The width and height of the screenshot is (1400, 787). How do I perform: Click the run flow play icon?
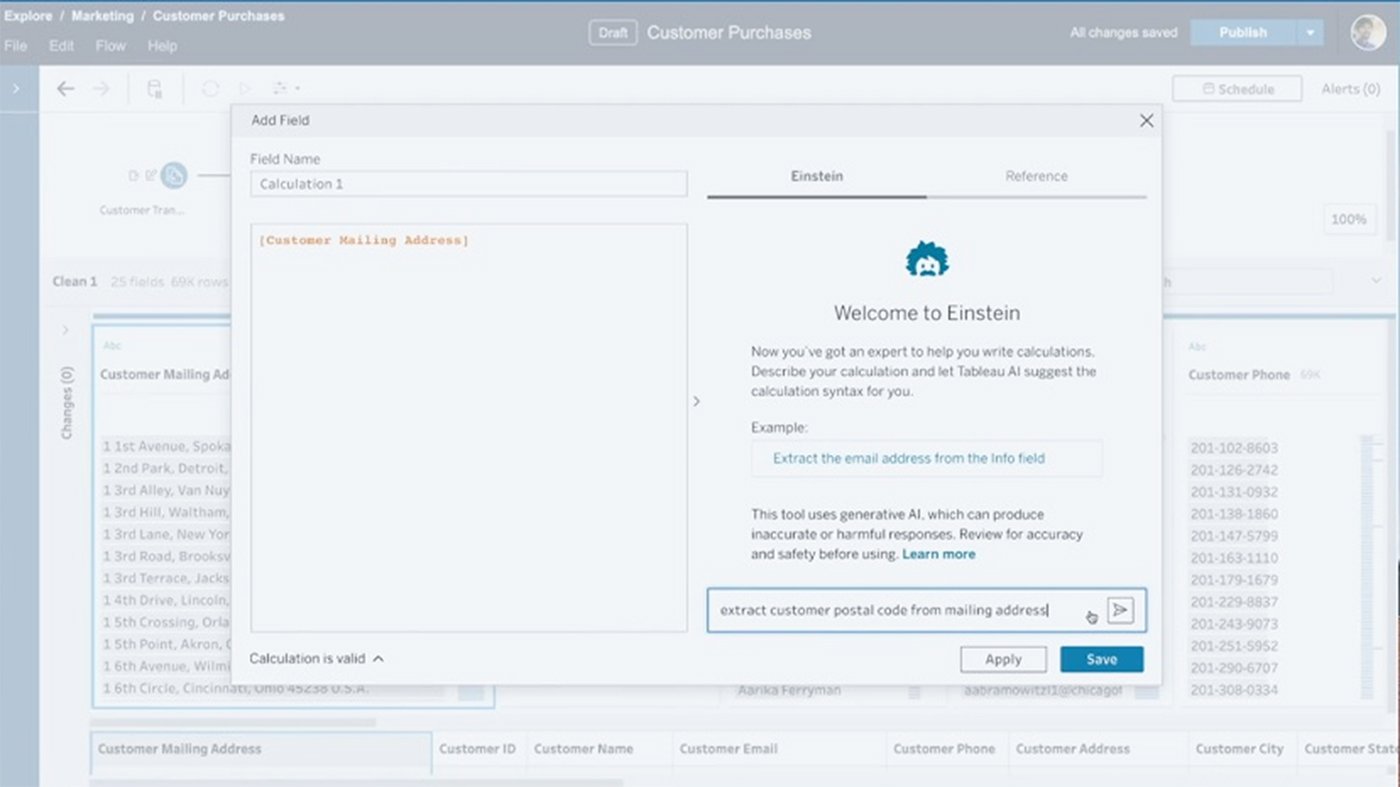(x=245, y=89)
